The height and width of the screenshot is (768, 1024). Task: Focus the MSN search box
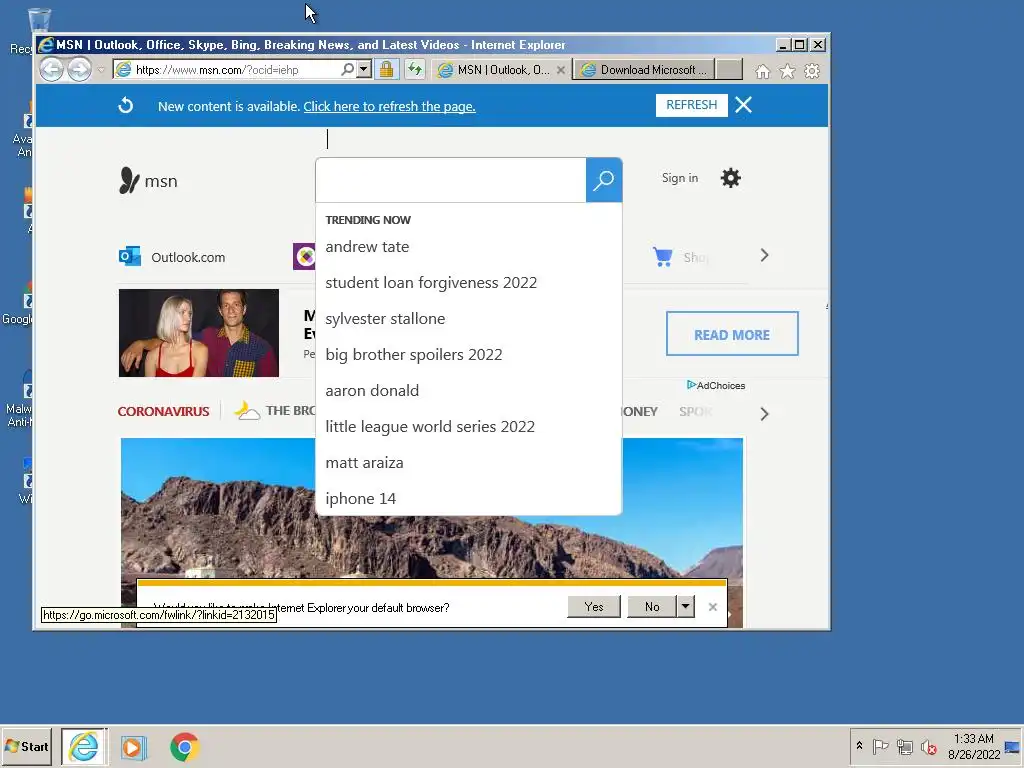coord(451,180)
